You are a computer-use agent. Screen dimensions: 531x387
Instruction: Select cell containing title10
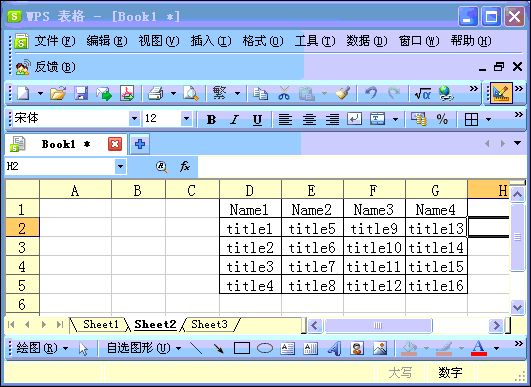click(x=374, y=248)
